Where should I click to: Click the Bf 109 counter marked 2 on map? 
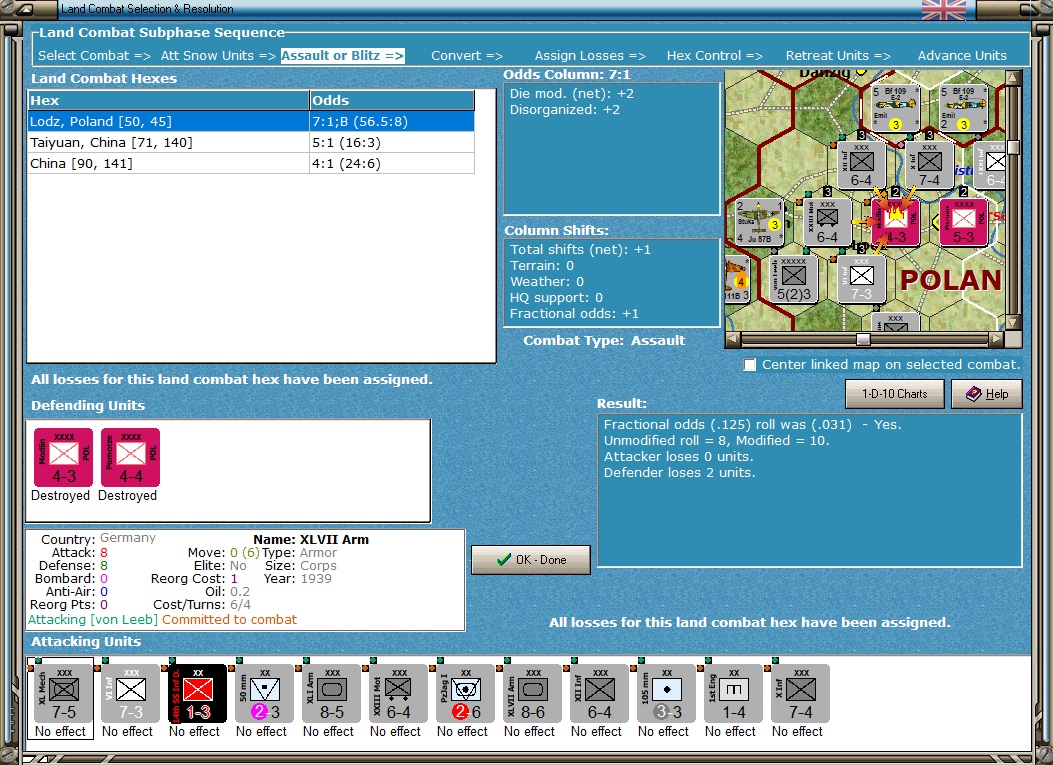click(964, 107)
